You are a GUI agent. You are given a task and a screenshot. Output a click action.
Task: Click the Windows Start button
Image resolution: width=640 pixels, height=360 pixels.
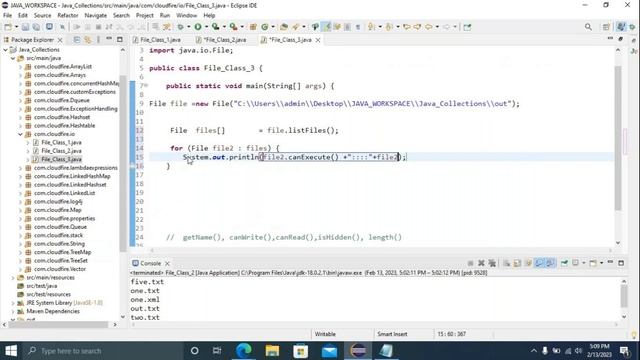(x=11, y=351)
